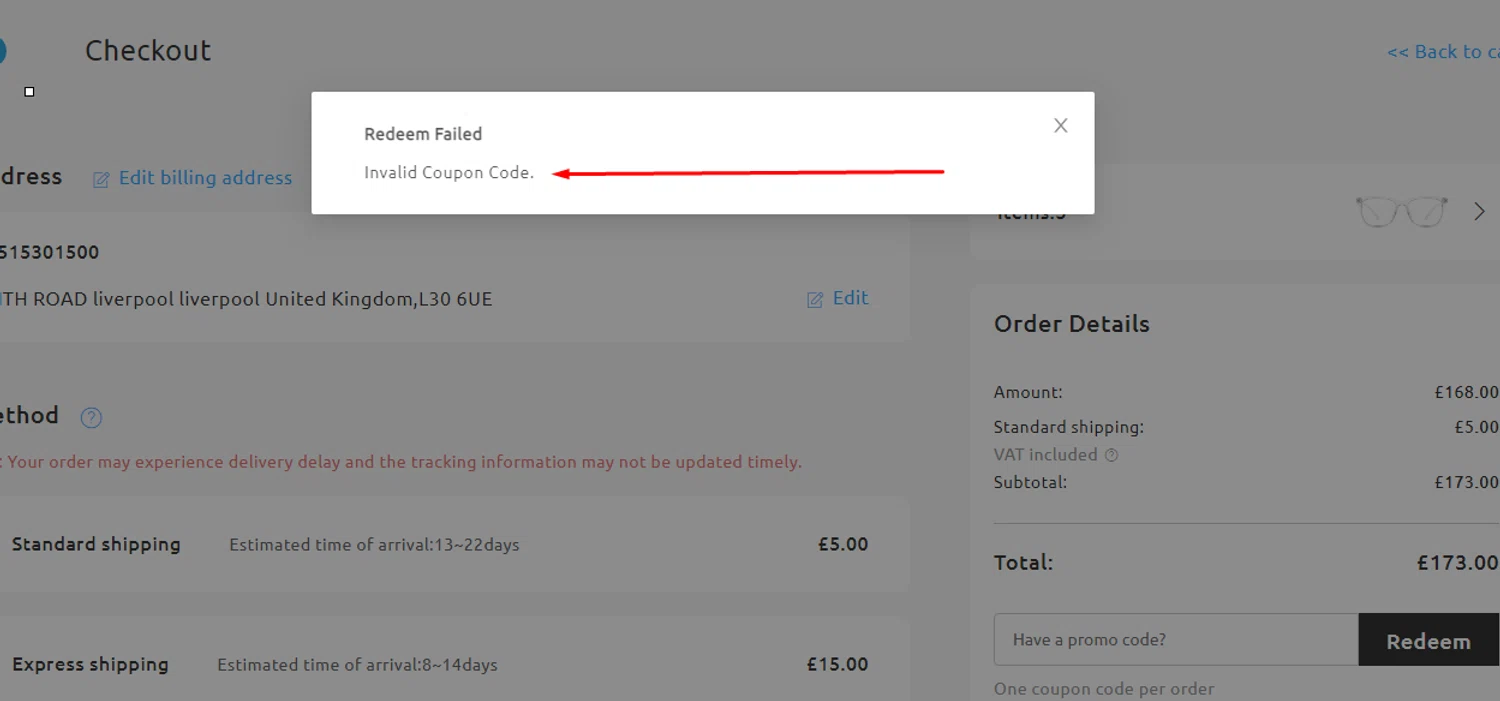Open the glasses product thumbnail
Screen dimensions: 1500x701
(1401, 211)
